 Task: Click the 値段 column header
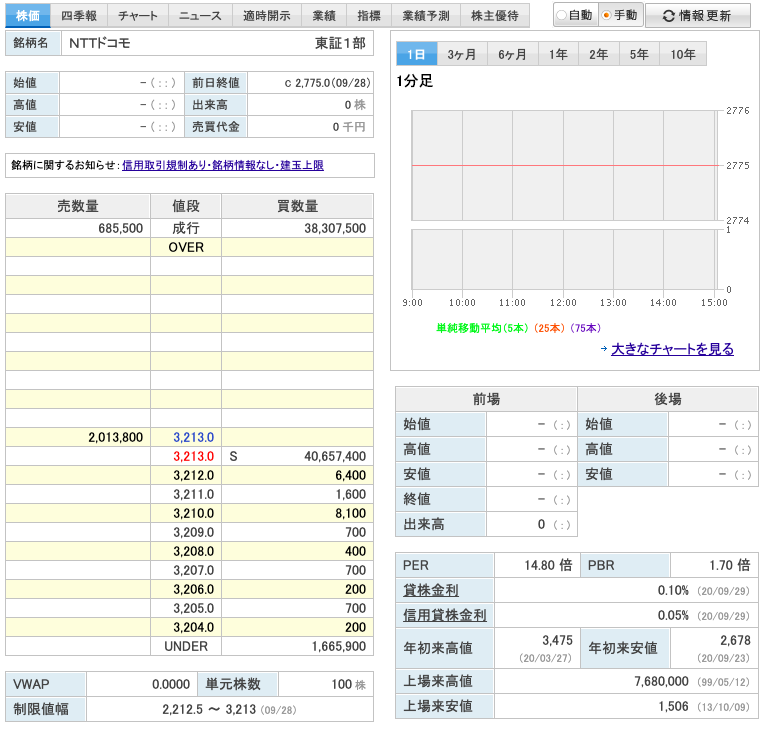186,206
